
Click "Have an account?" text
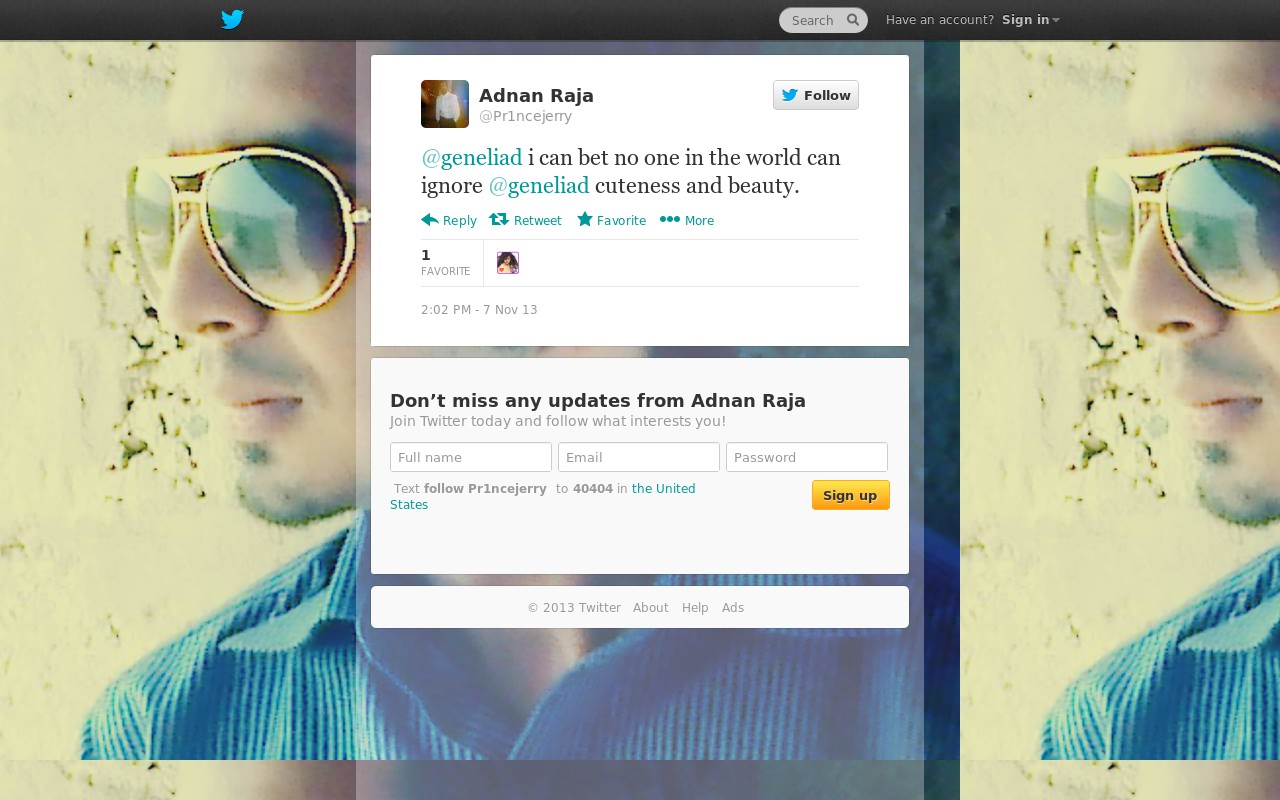940,20
